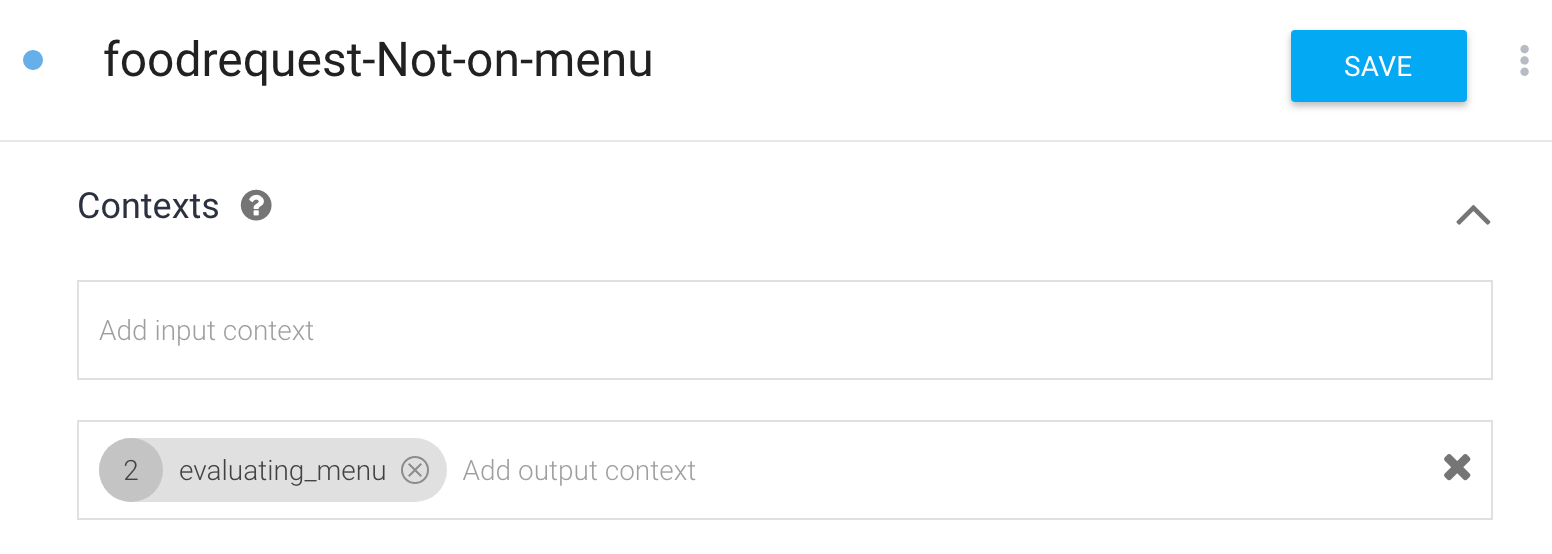Collapse the Contexts section with the chevron
Viewport: 1552px width, 554px height.
[1473, 214]
